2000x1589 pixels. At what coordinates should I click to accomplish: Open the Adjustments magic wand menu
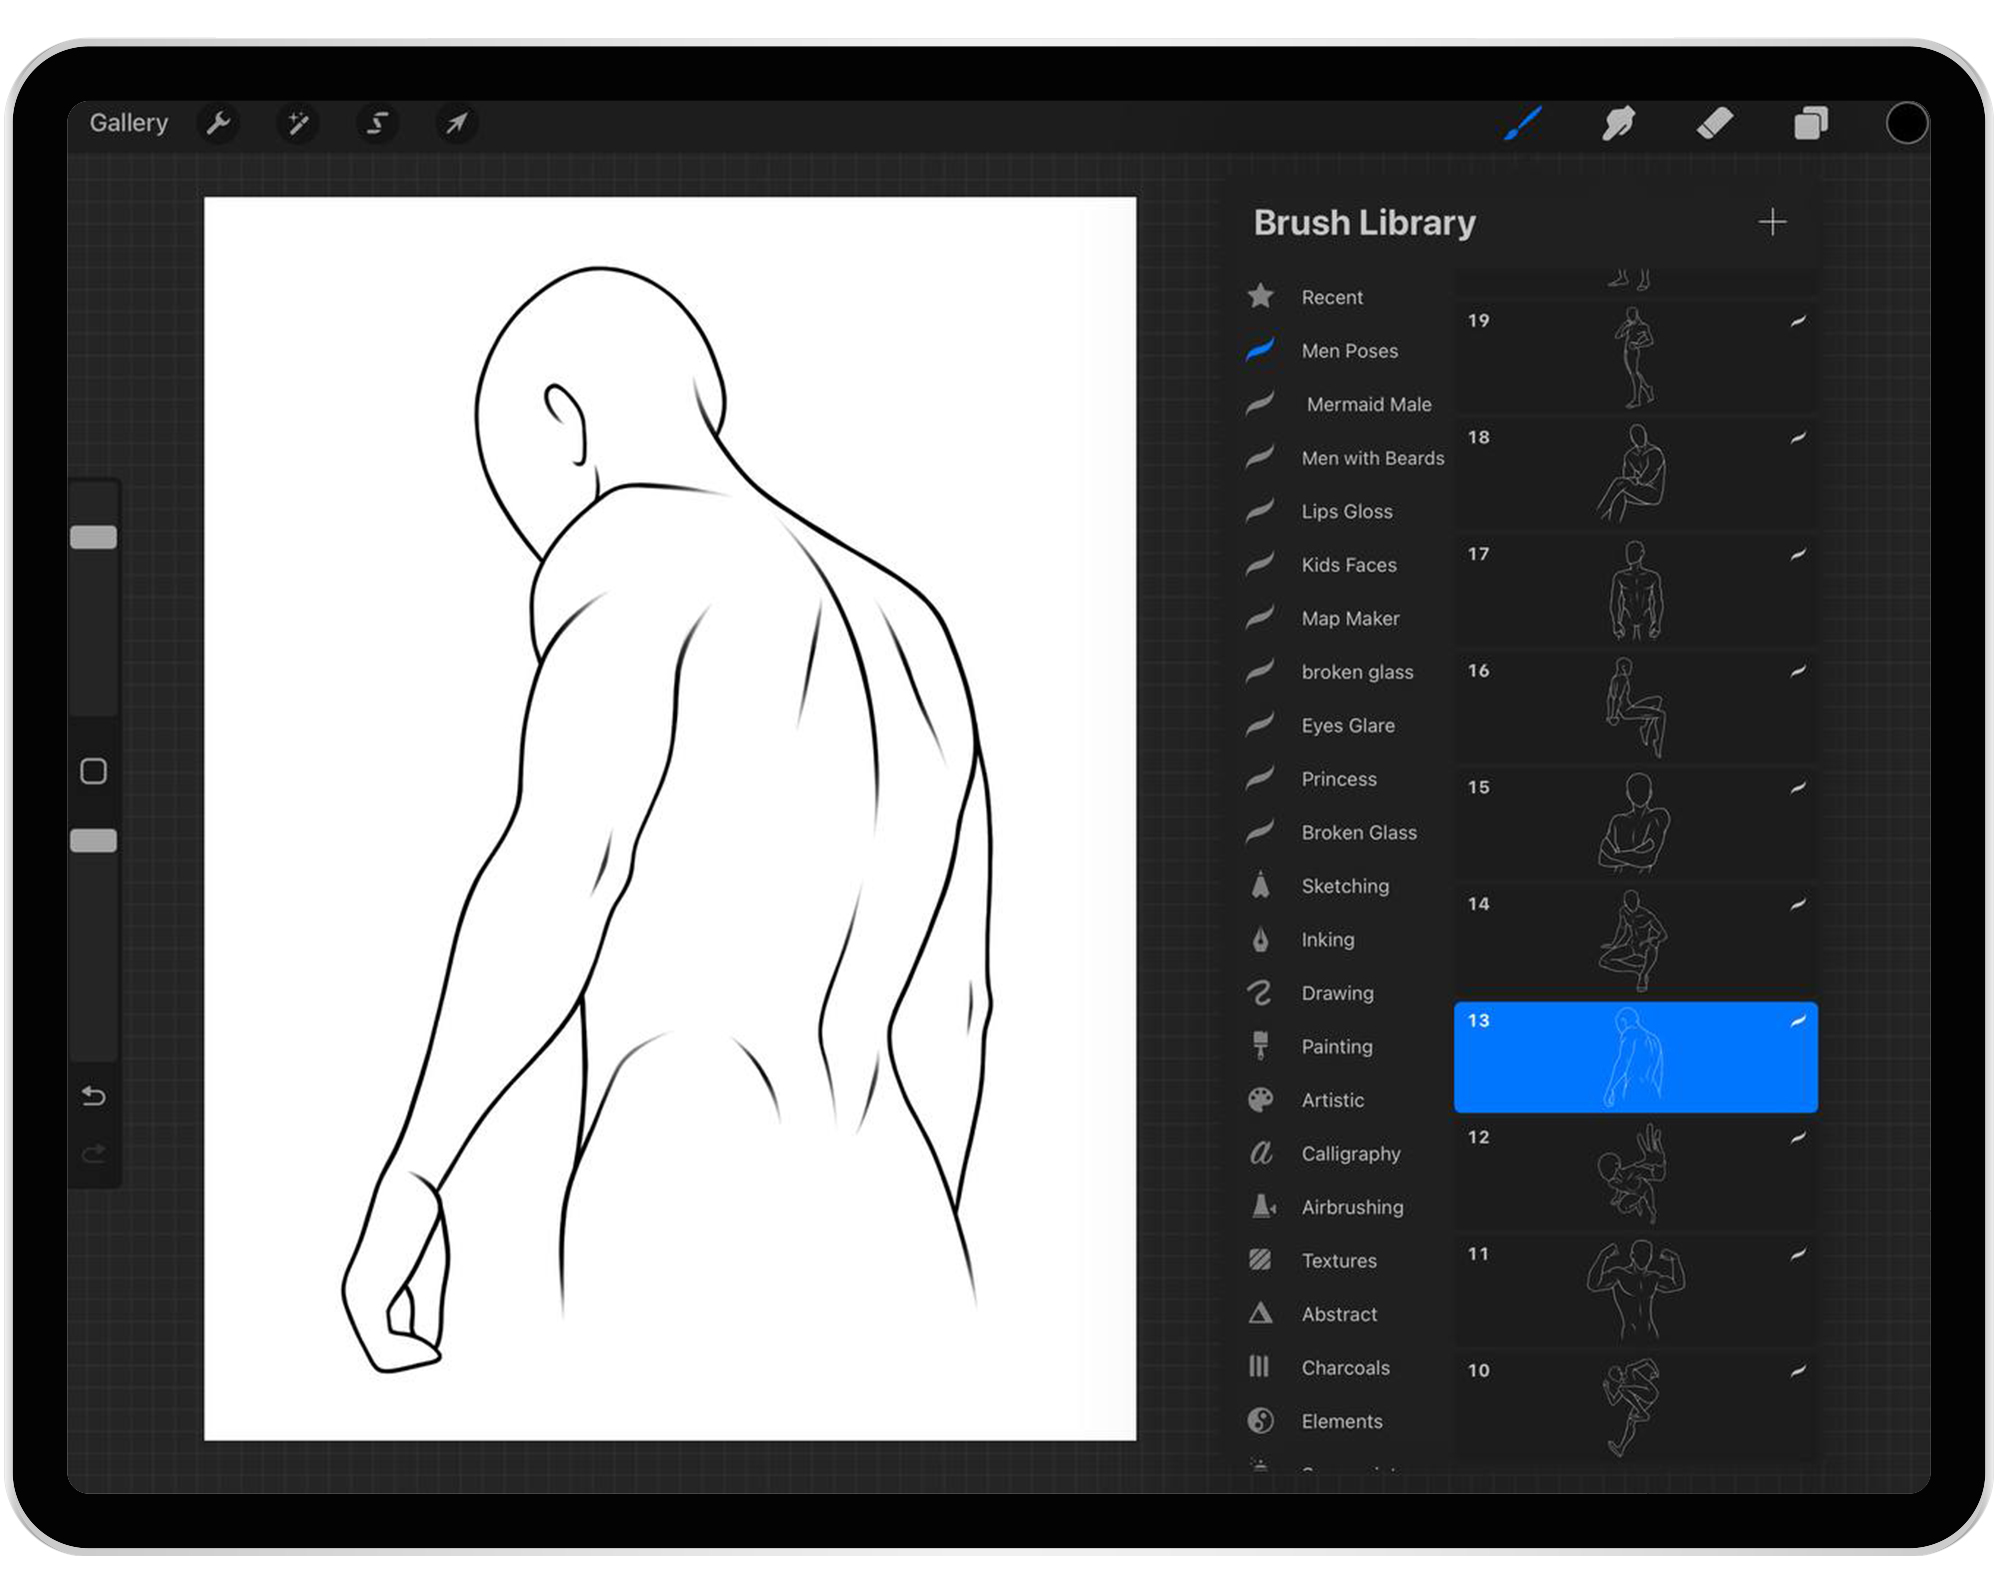[297, 123]
